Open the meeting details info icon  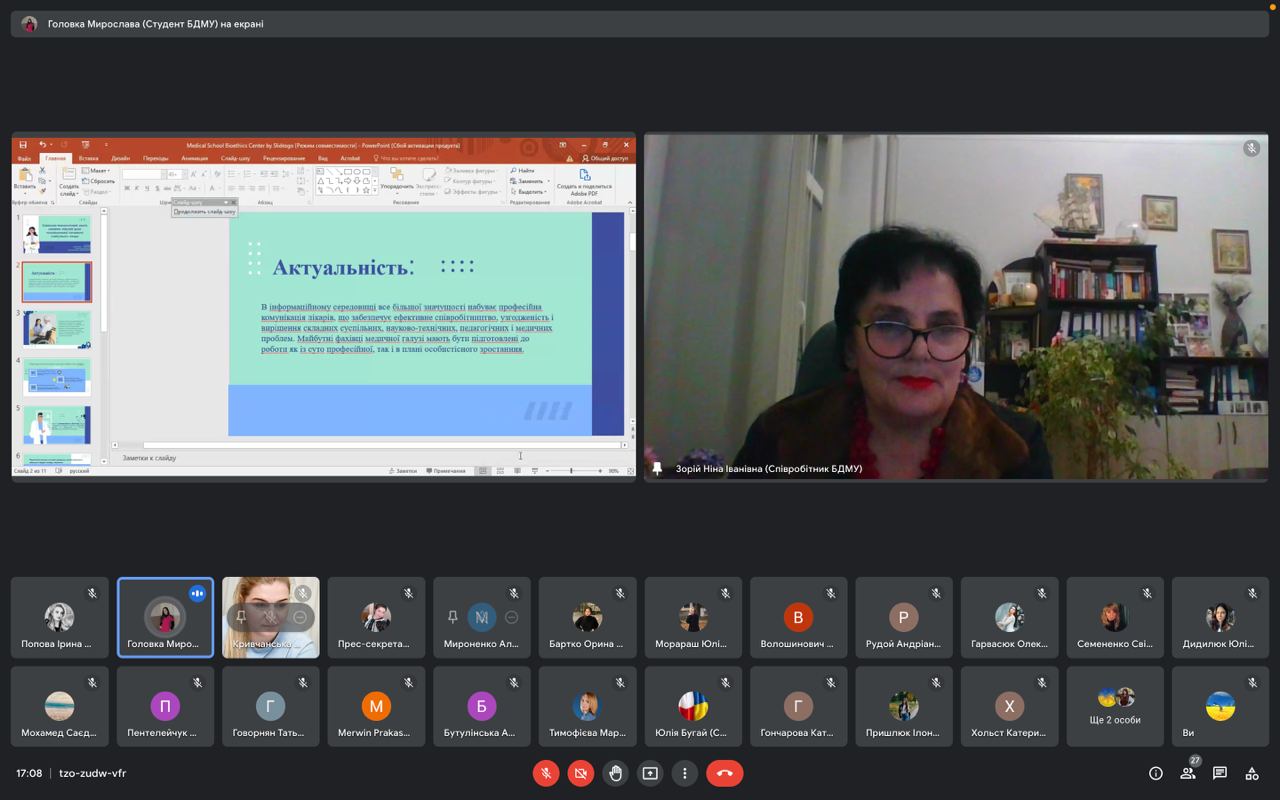[1156, 773]
